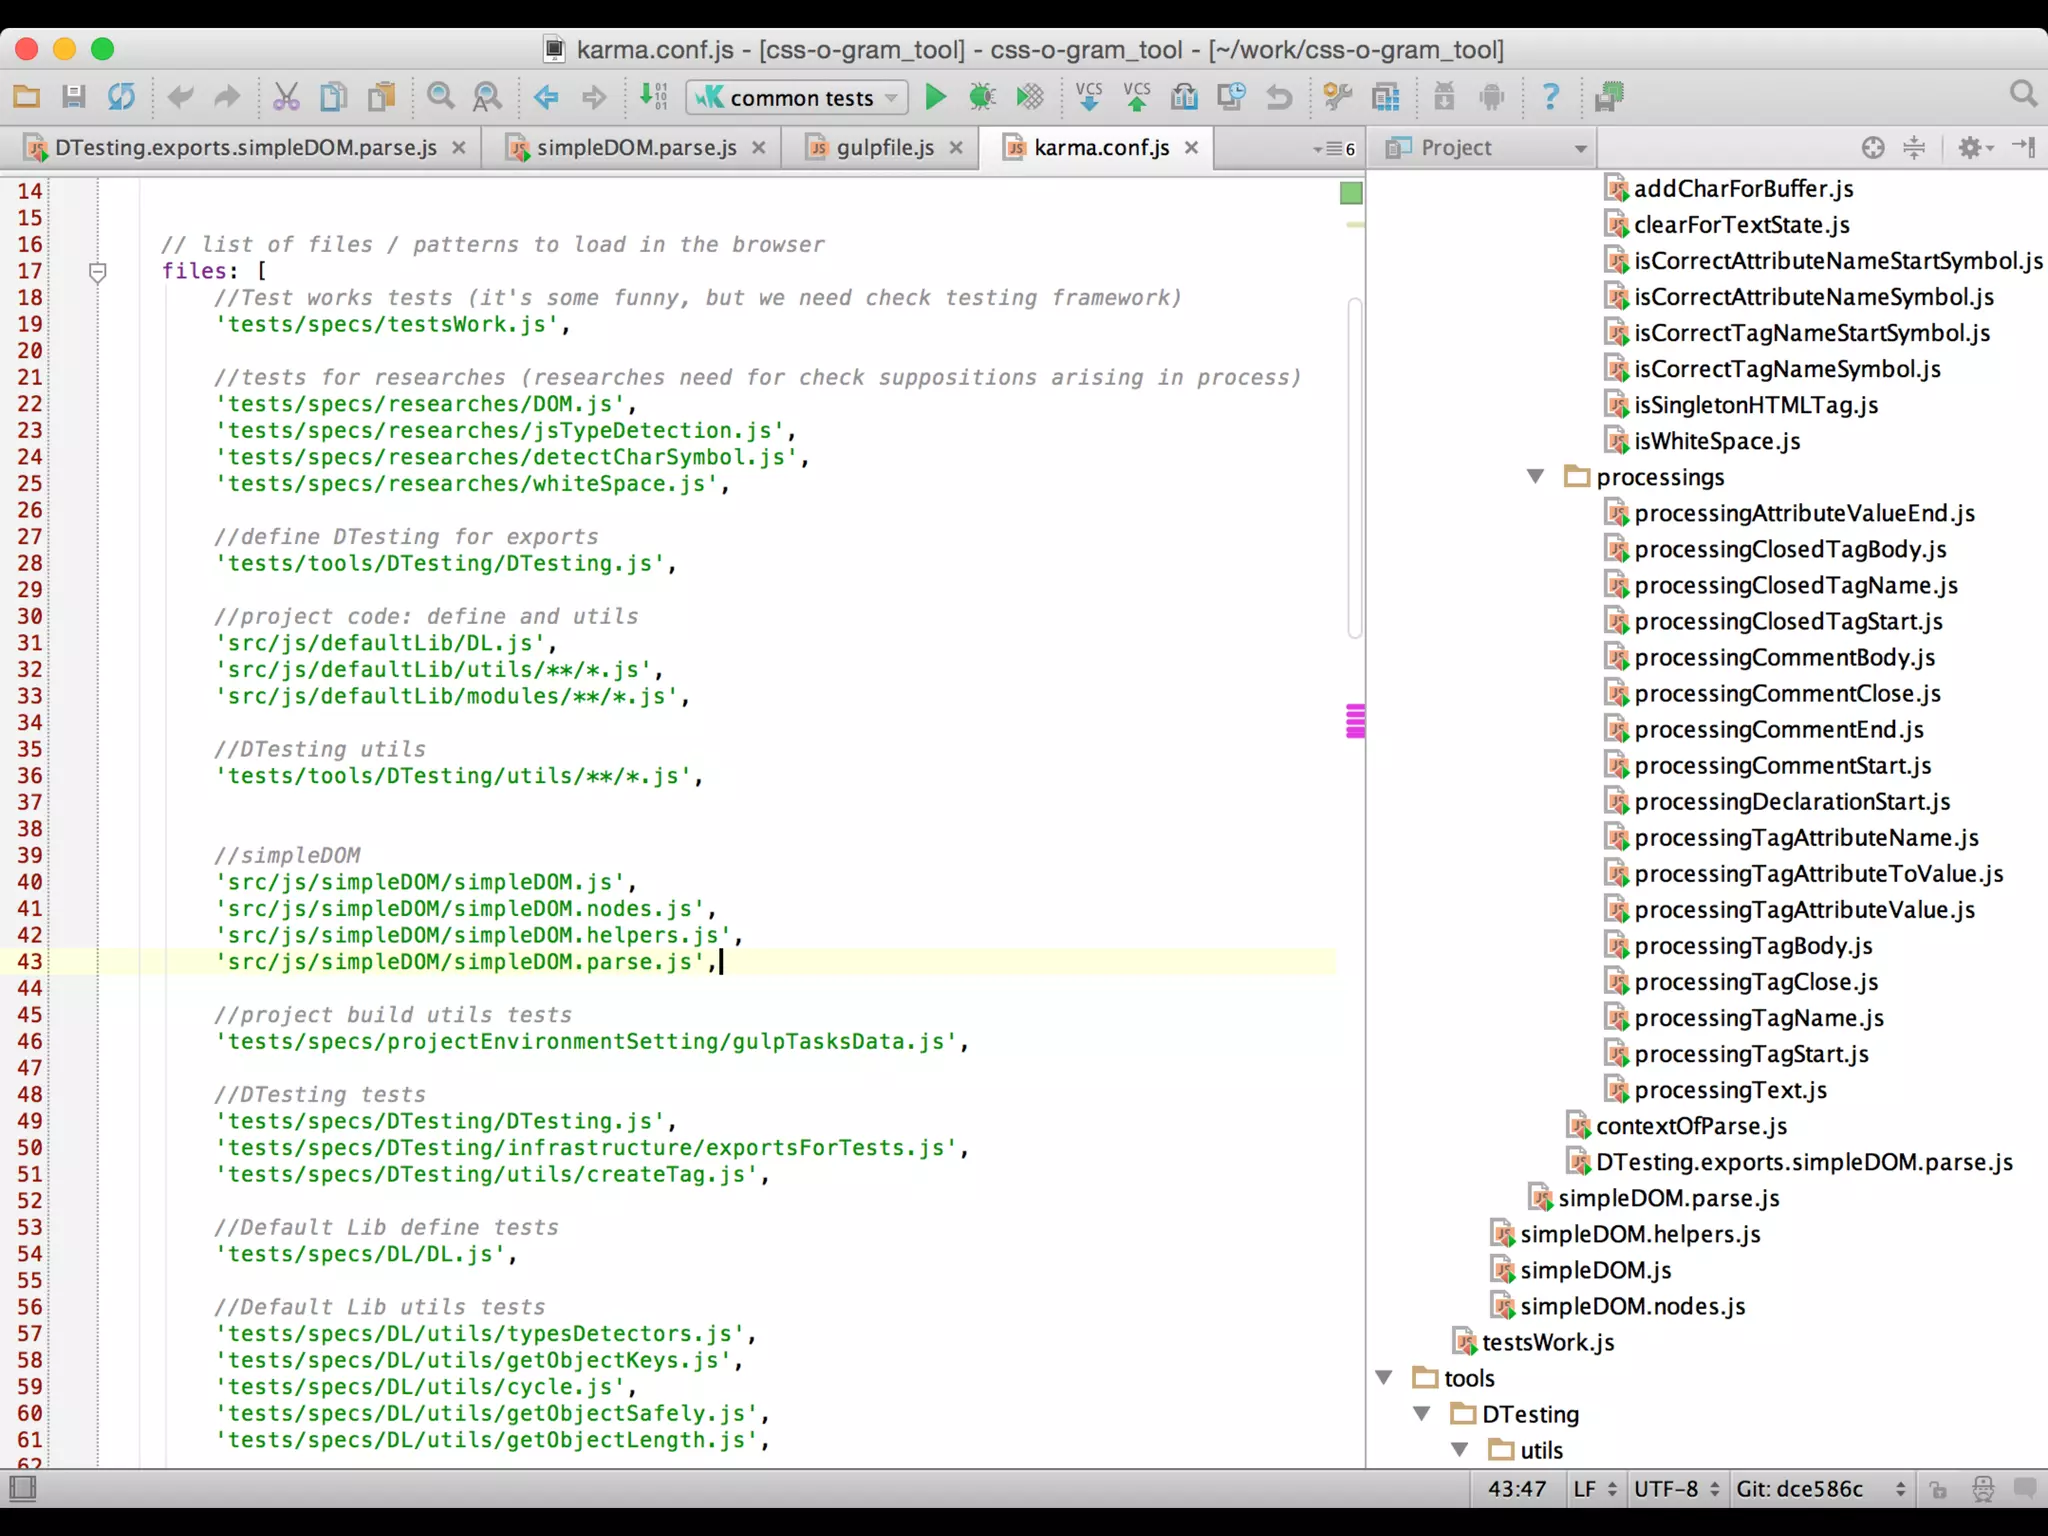Click VCS commit changes icon
This screenshot has width=2048, height=1536.
(x=1136, y=97)
